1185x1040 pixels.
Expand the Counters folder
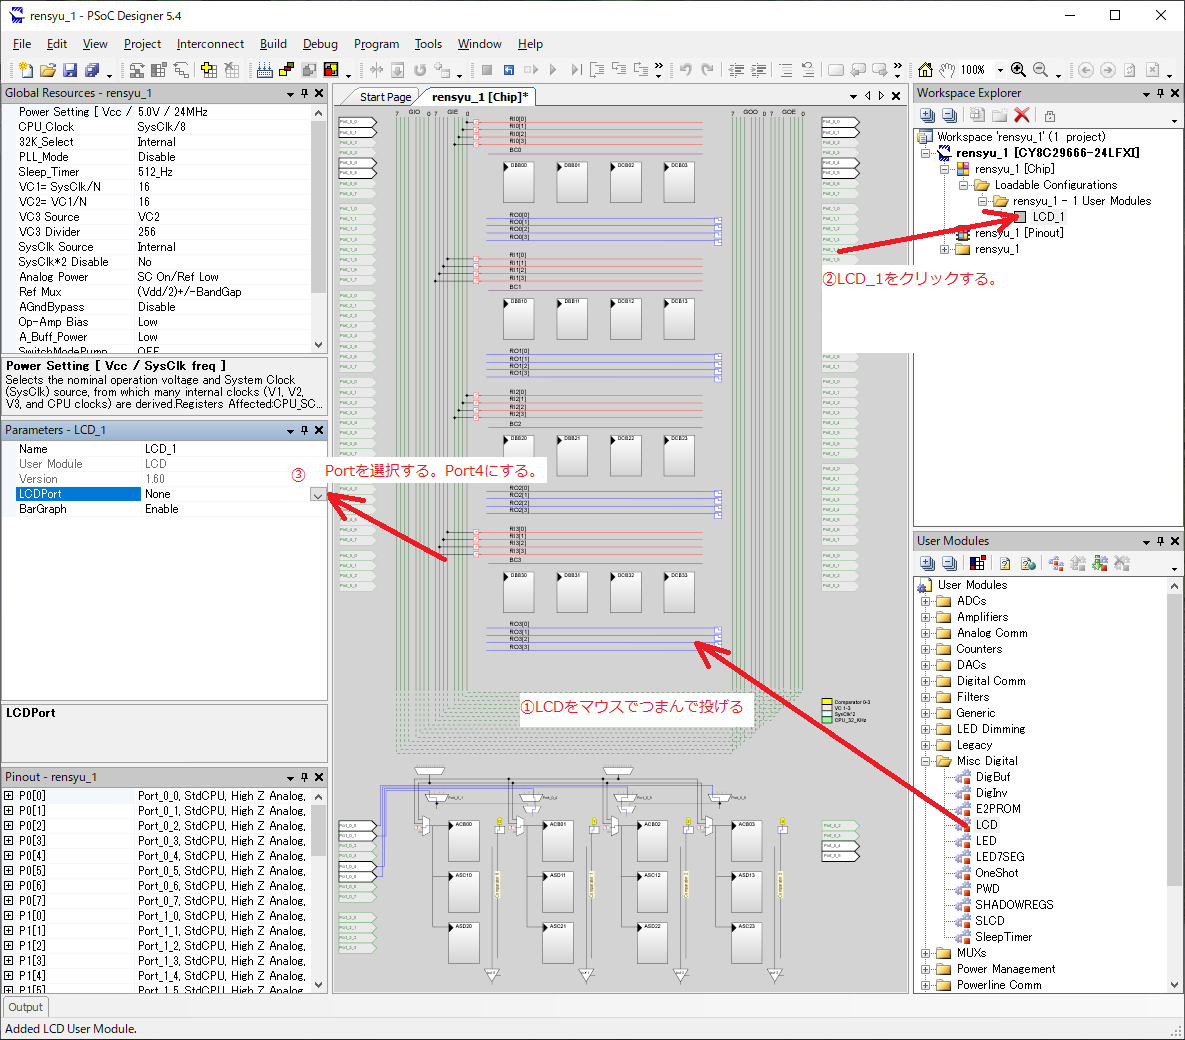pyautogui.click(x=925, y=649)
